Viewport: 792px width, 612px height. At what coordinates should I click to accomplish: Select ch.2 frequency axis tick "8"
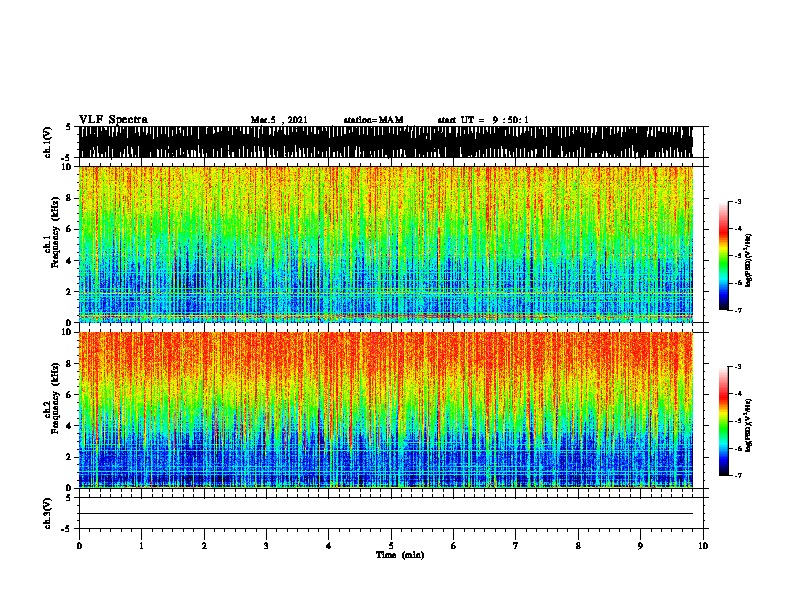pyautogui.click(x=70, y=364)
